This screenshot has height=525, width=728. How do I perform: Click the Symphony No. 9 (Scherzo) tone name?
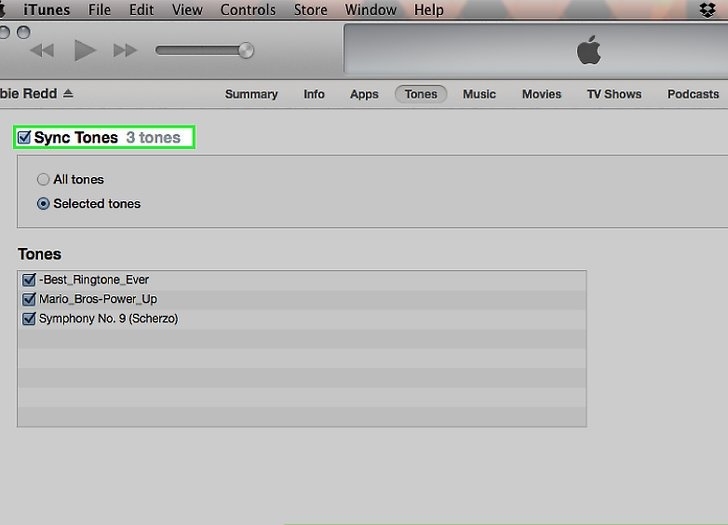click(109, 318)
